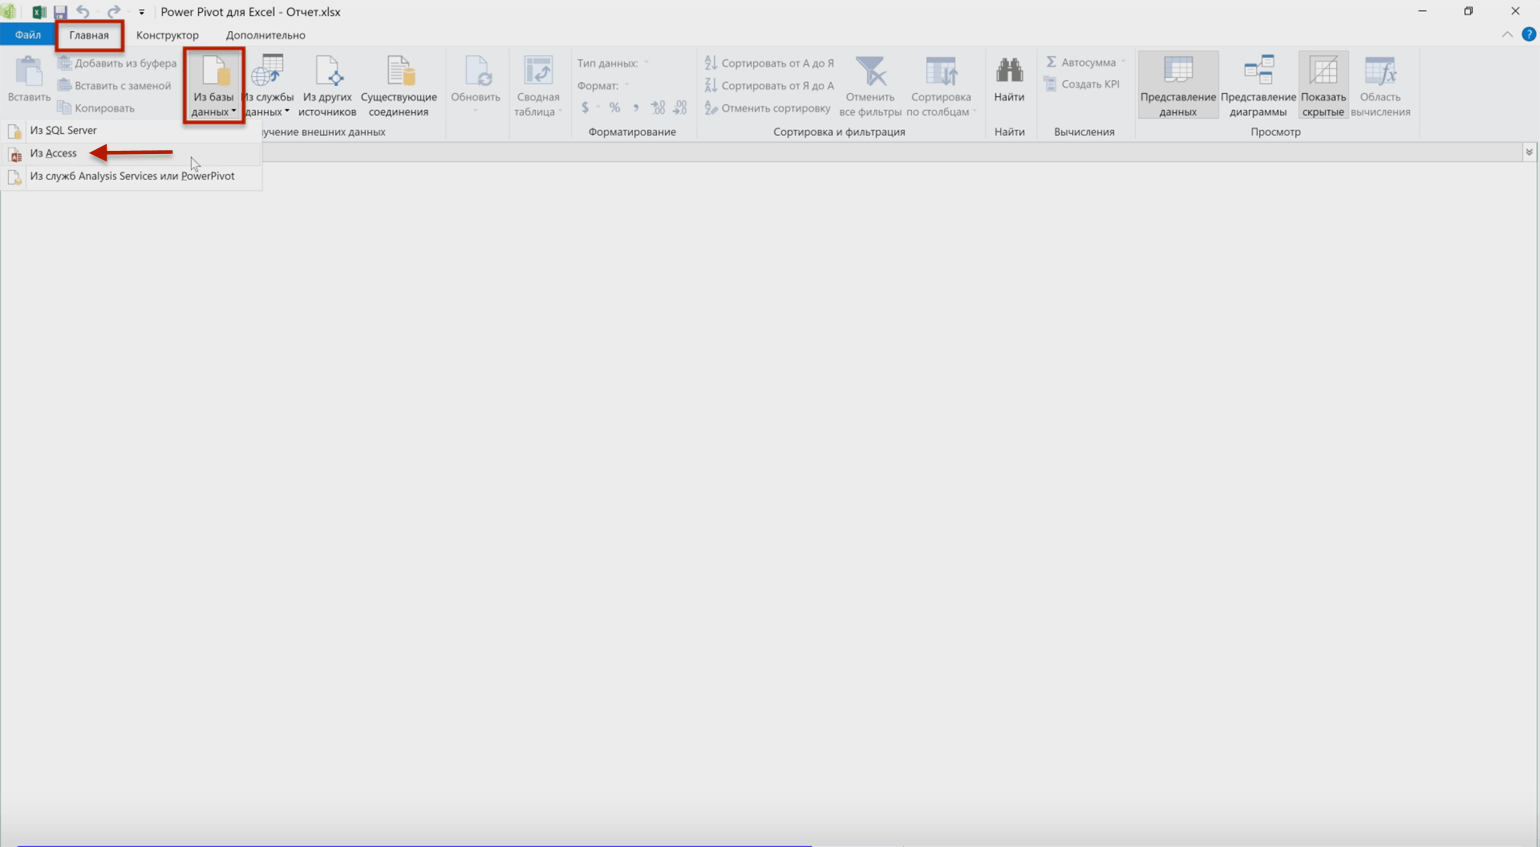Click Вставить с заменой
This screenshot has height=847, width=1540.
114,86
